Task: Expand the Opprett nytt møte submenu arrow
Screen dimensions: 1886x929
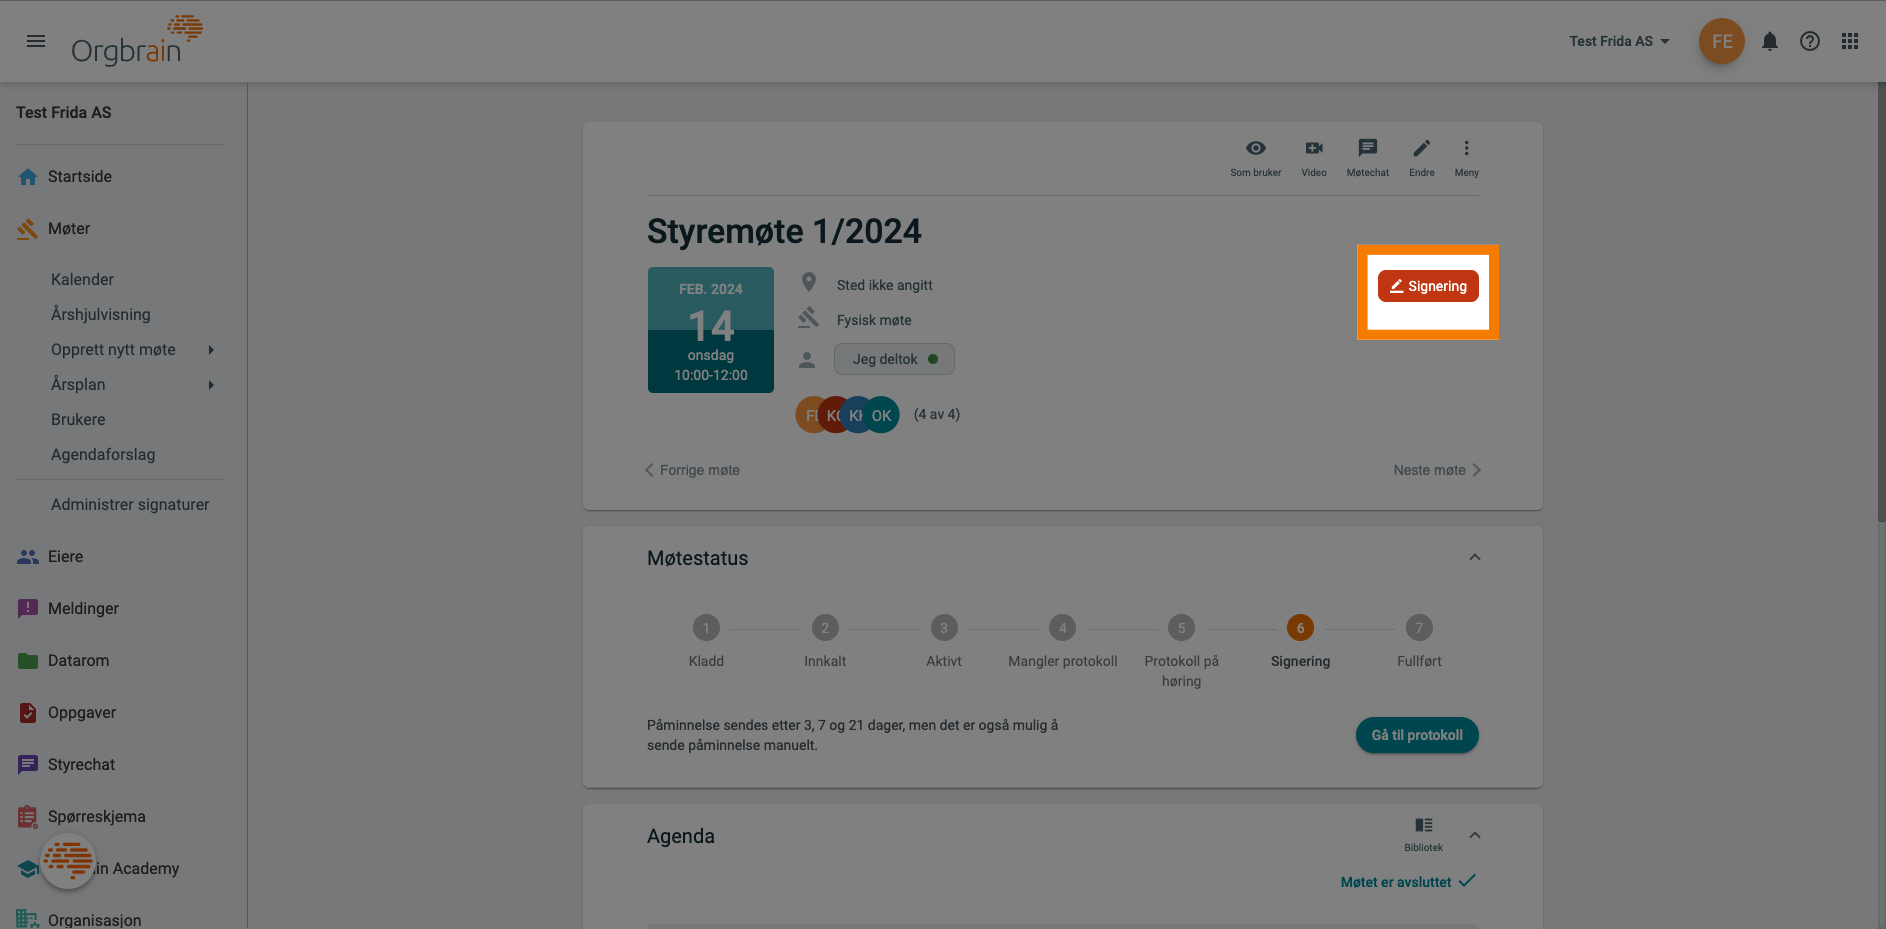Action: pyautogui.click(x=211, y=349)
